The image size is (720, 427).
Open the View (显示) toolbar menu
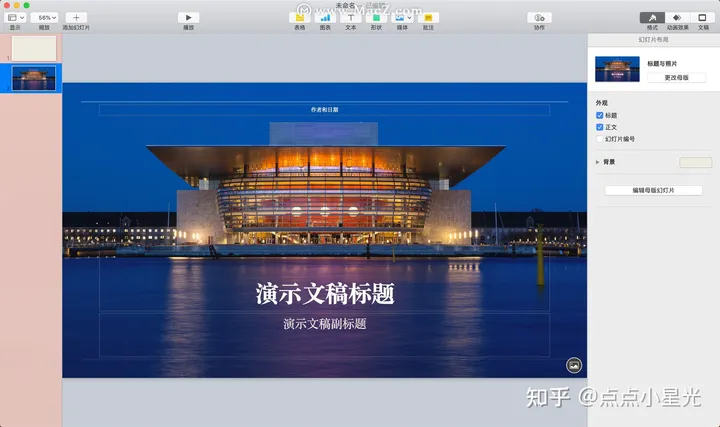[15, 17]
